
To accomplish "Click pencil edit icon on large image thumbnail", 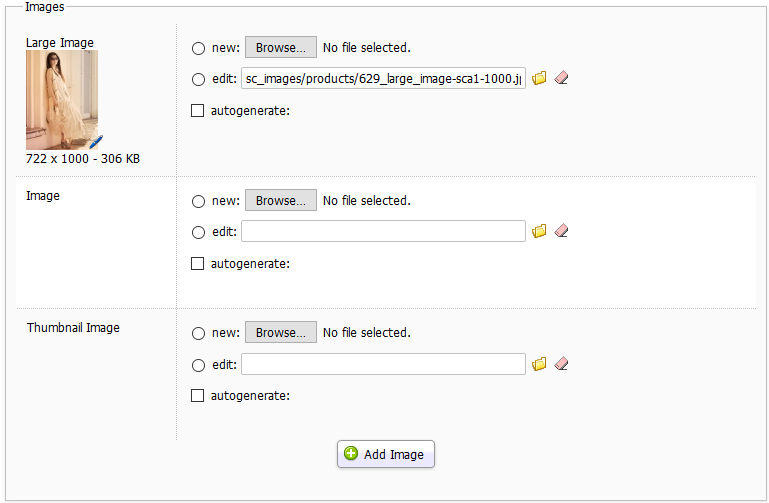I will (x=96, y=141).
